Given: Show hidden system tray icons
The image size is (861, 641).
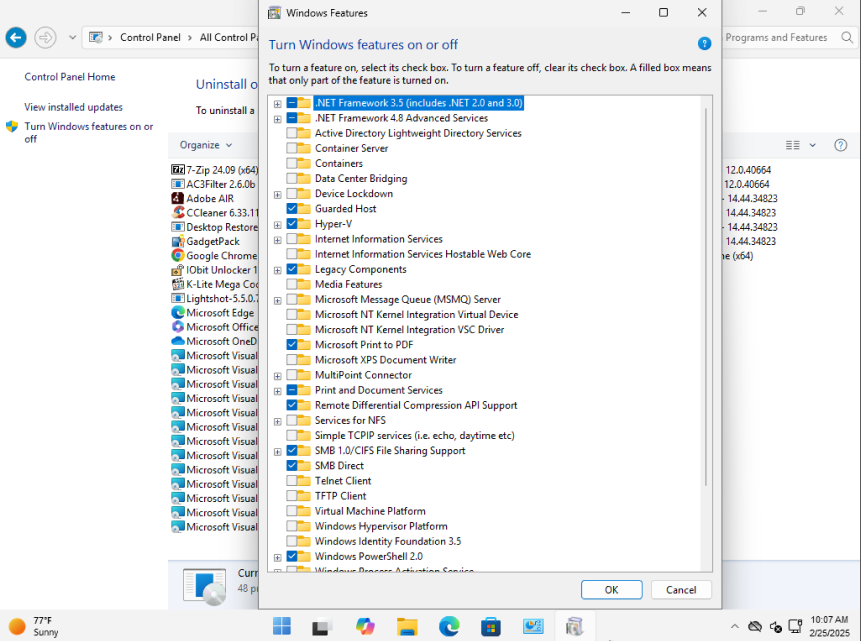Looking at the screenshot, I should [x=734, y=626].
